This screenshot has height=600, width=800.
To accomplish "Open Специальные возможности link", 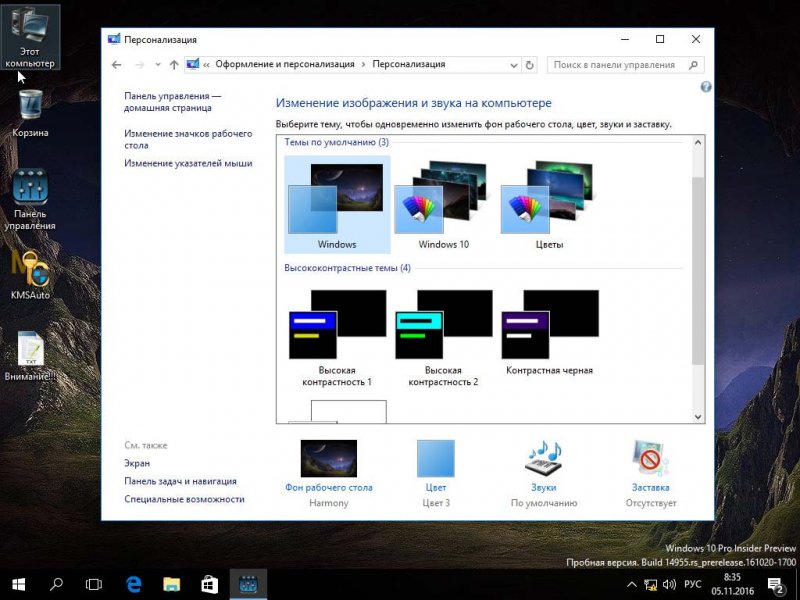I will point(184,499).
